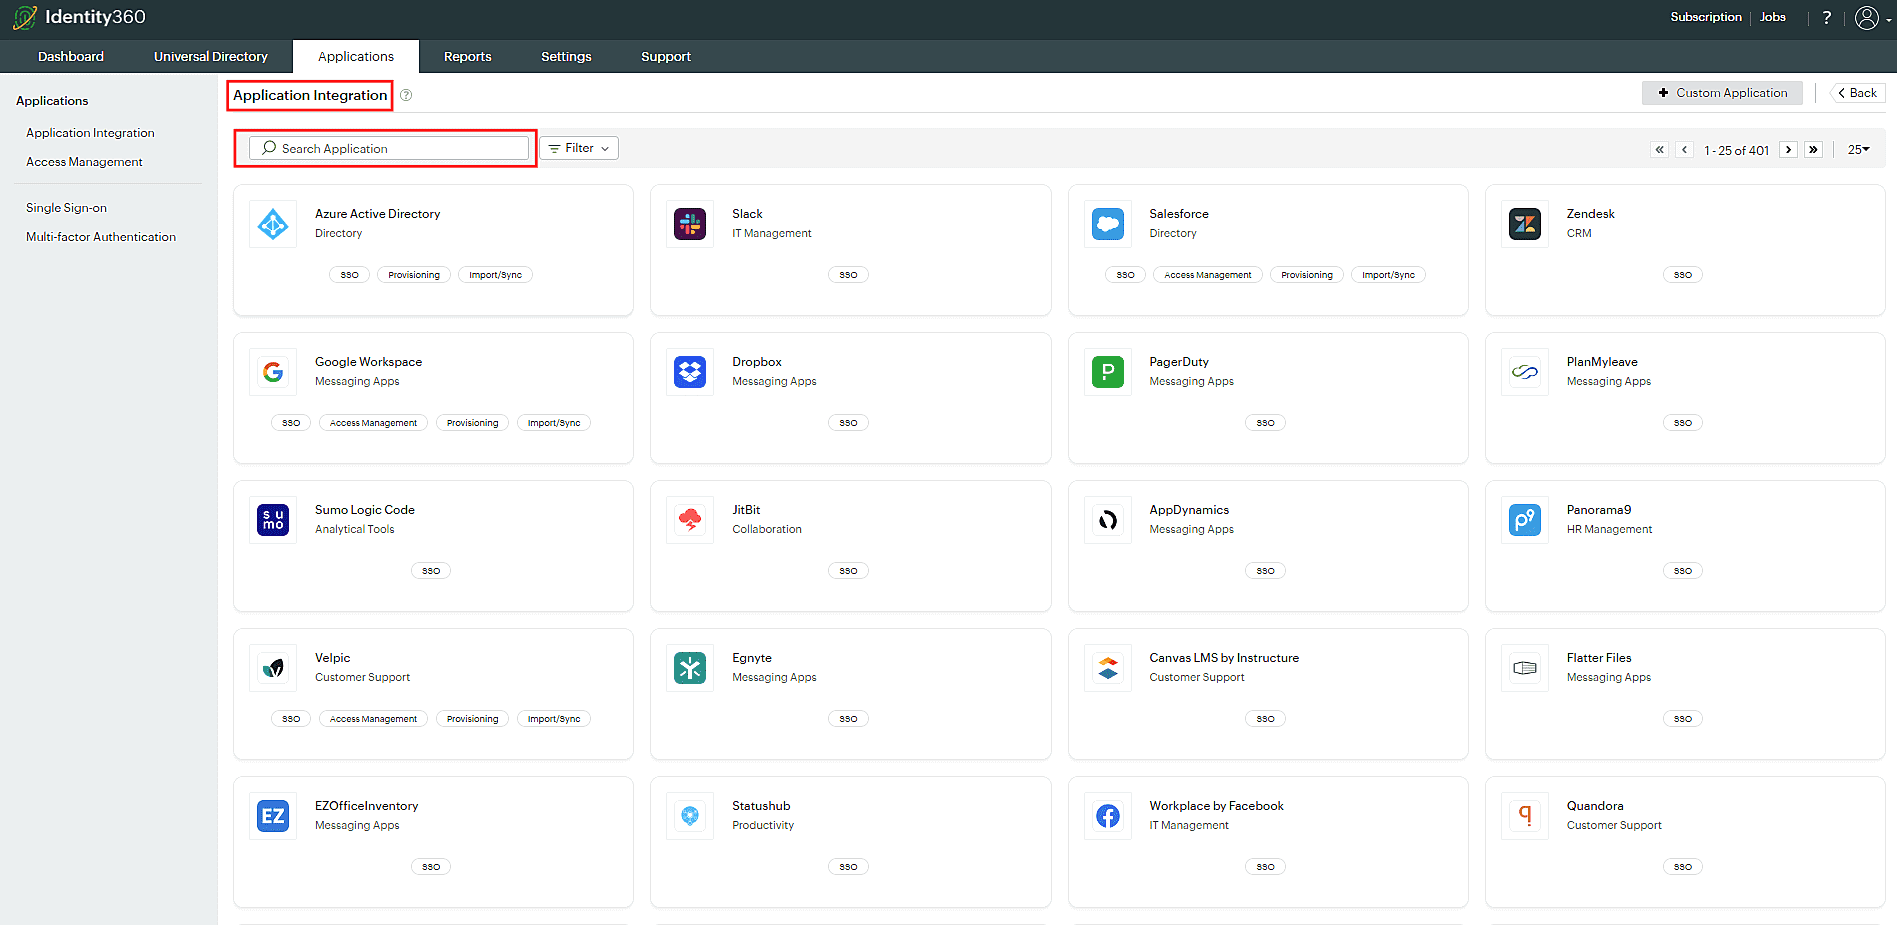
Task: Click the Provisioning tag on Azure Active Directory
Action: click(414, 275)
